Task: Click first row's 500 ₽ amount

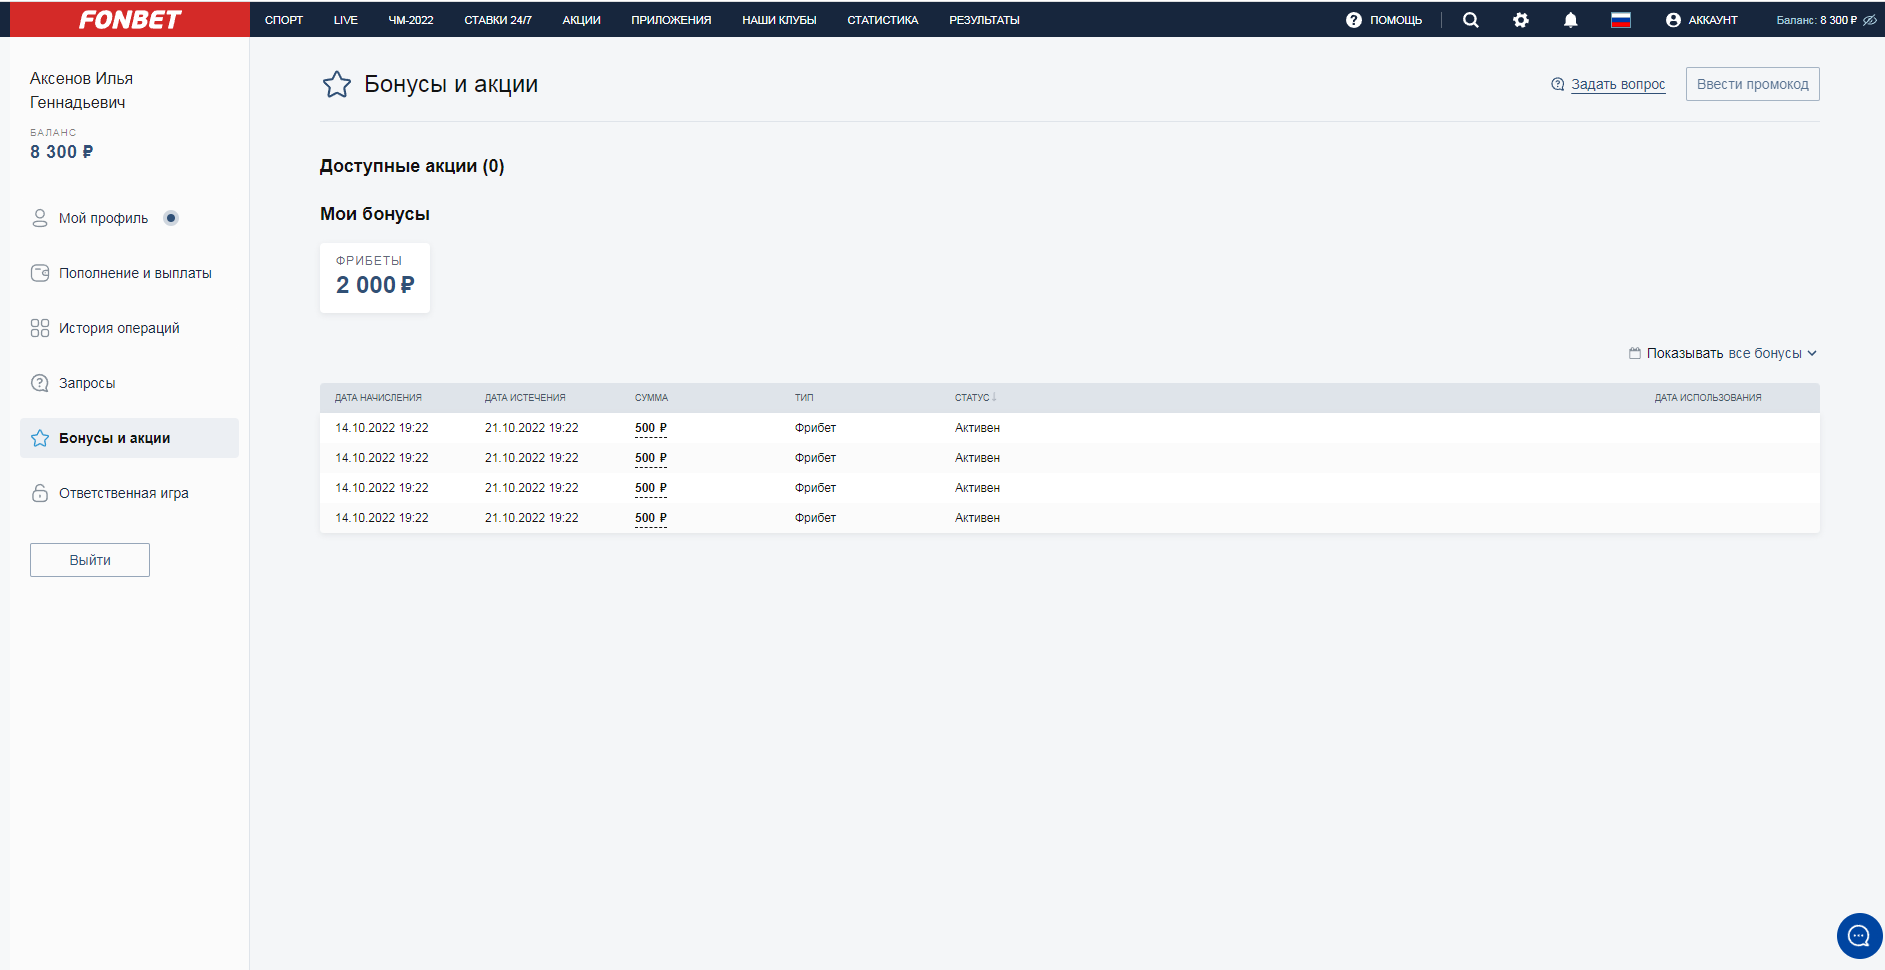Action: click(650, 428)
